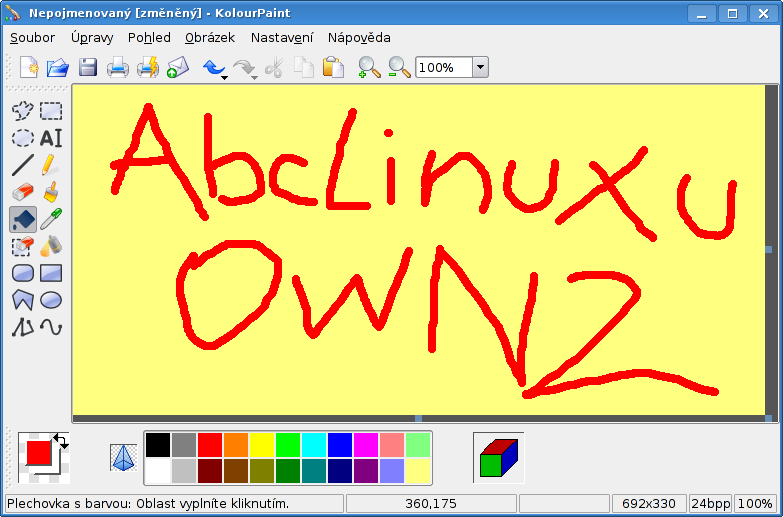This screenshot has height=517, width=783.
Task: Select the Flood Fill bucket tool
Action: 22,219
